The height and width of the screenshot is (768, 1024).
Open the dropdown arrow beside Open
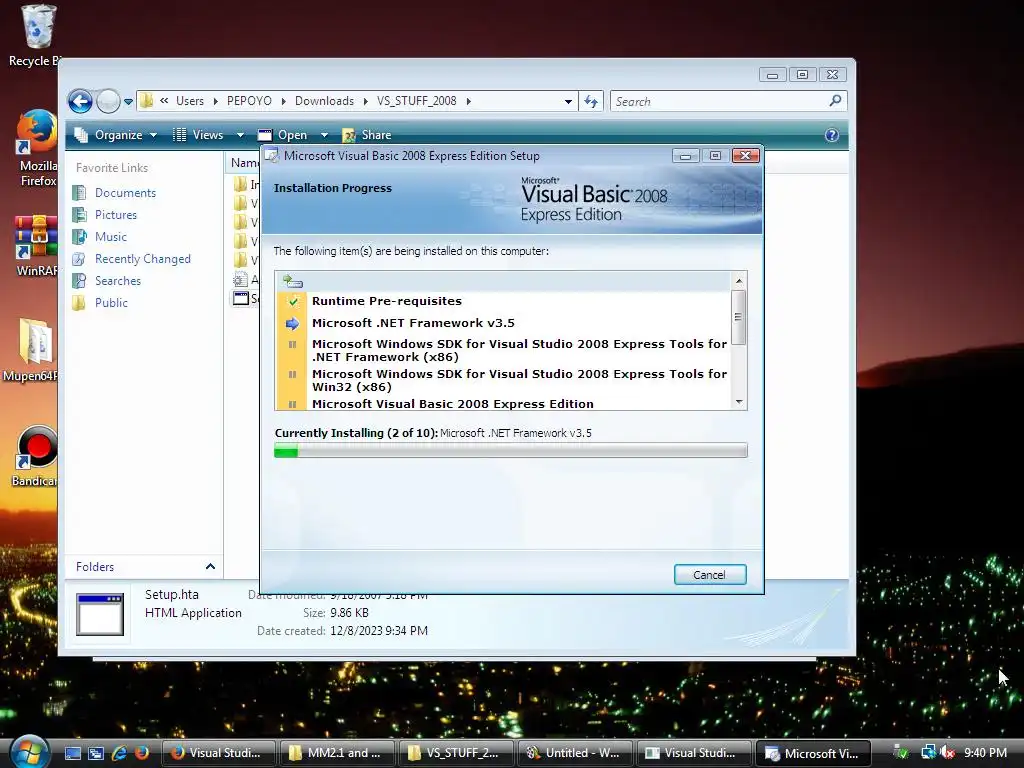point(324,135)
